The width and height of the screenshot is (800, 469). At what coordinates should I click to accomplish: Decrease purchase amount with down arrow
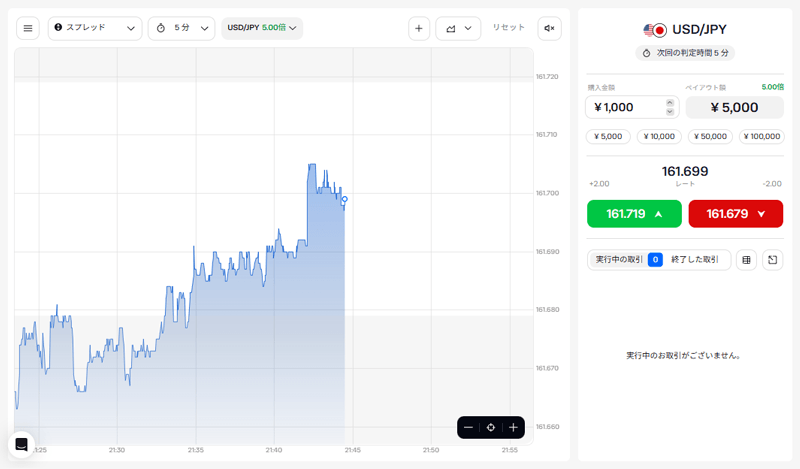coord(670,112)
